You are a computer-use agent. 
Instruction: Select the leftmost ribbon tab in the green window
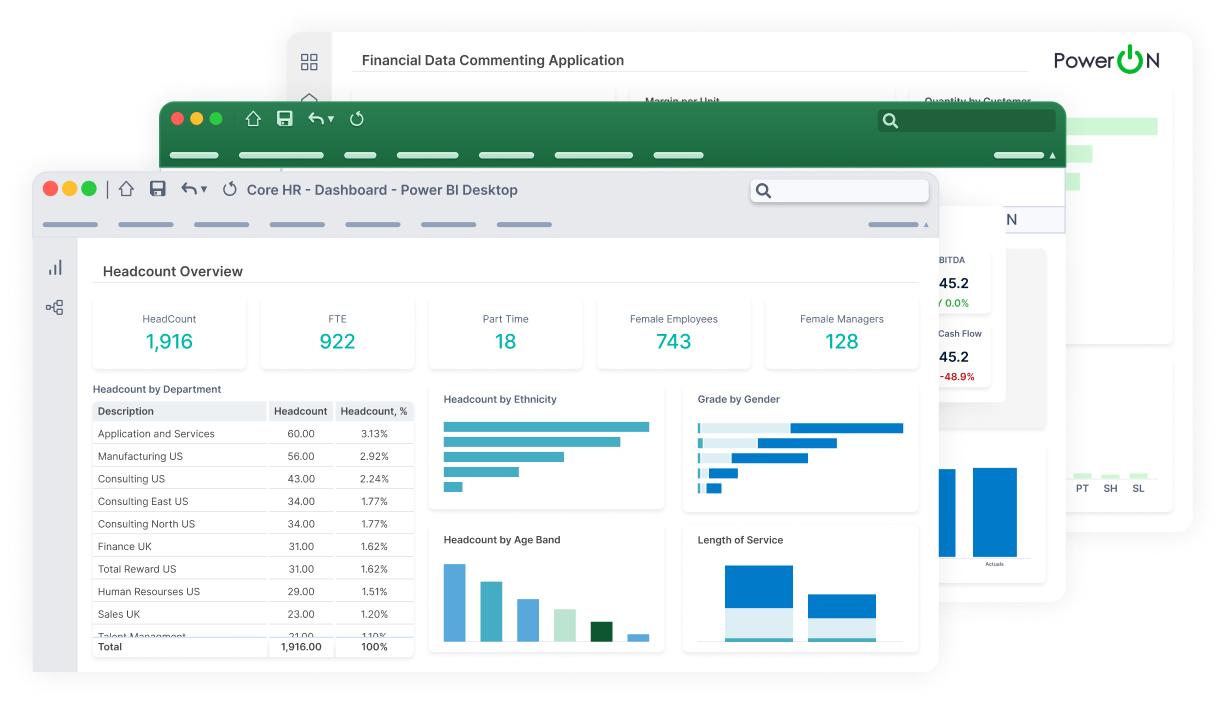point(193,155)
